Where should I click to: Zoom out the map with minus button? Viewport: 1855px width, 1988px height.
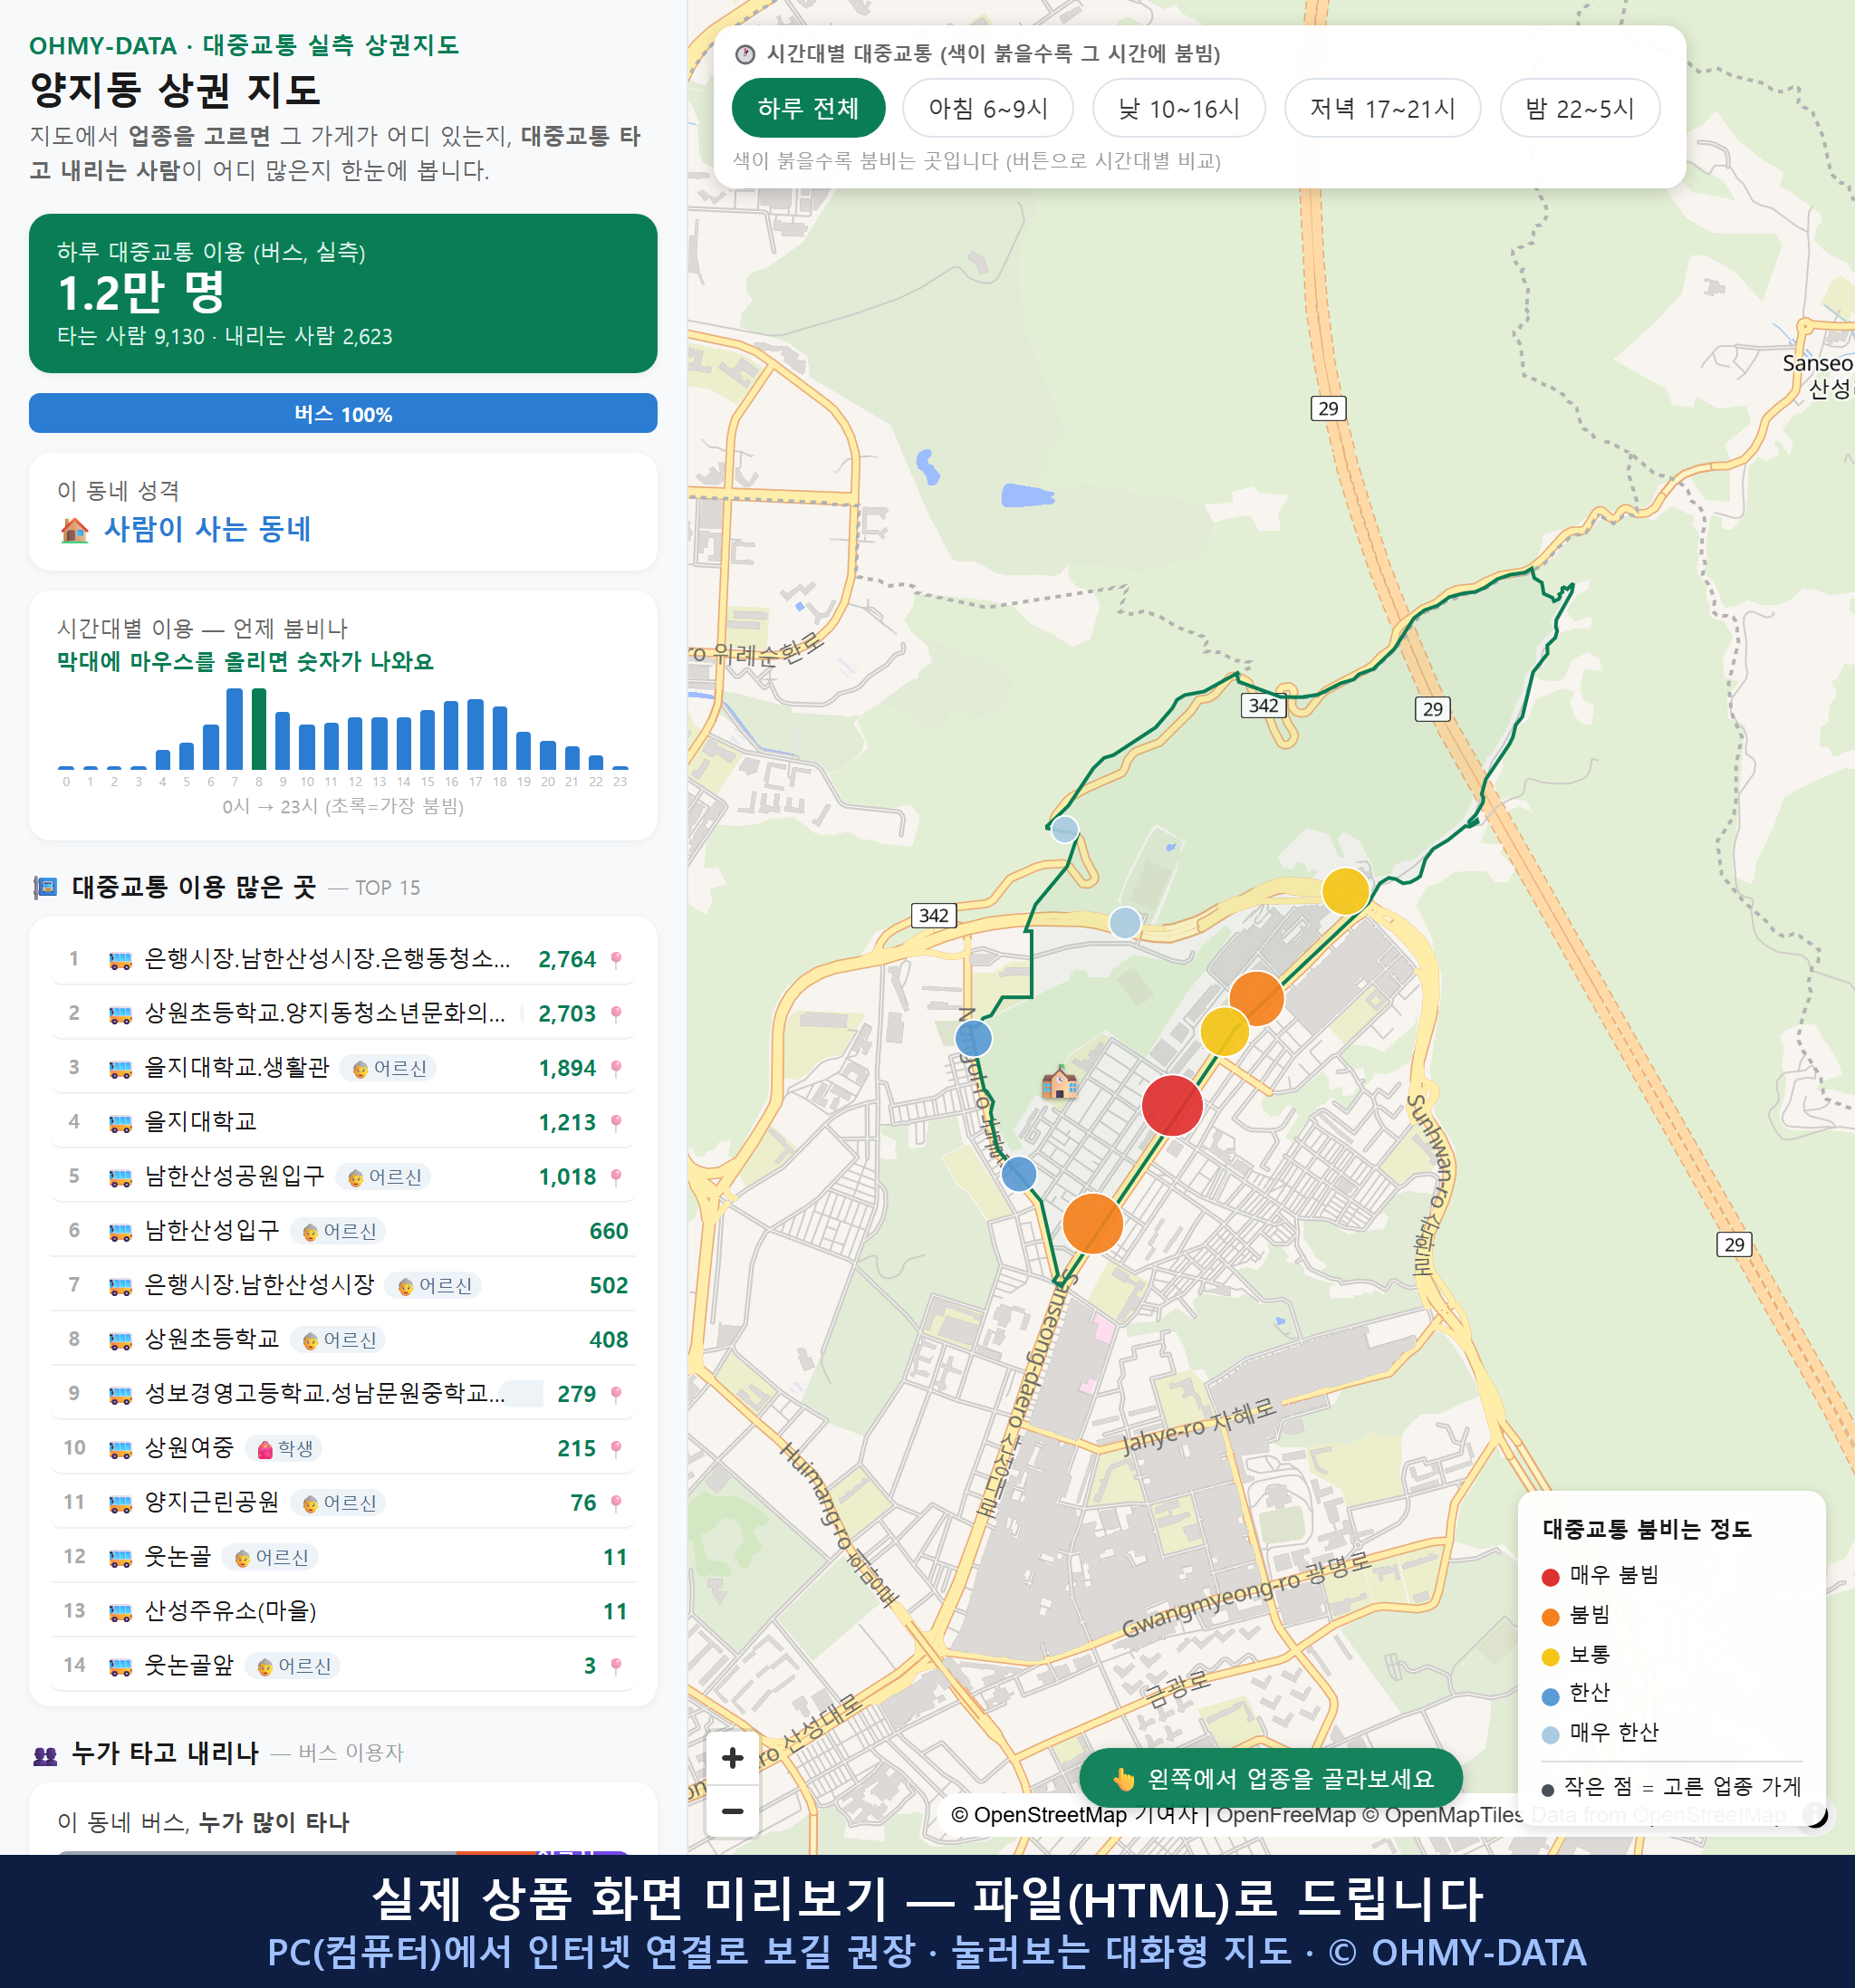[732, 1810]
